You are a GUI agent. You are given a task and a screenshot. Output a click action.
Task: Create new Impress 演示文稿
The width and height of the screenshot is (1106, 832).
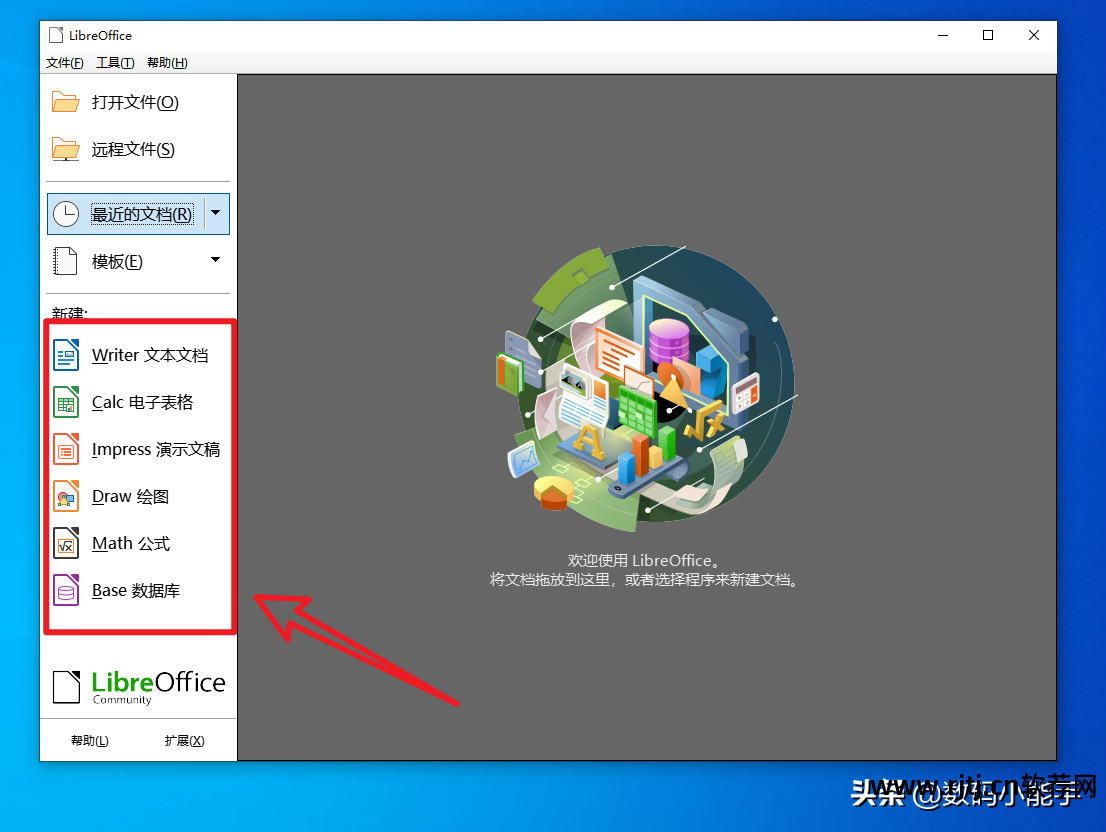click(x=156, y=450)
